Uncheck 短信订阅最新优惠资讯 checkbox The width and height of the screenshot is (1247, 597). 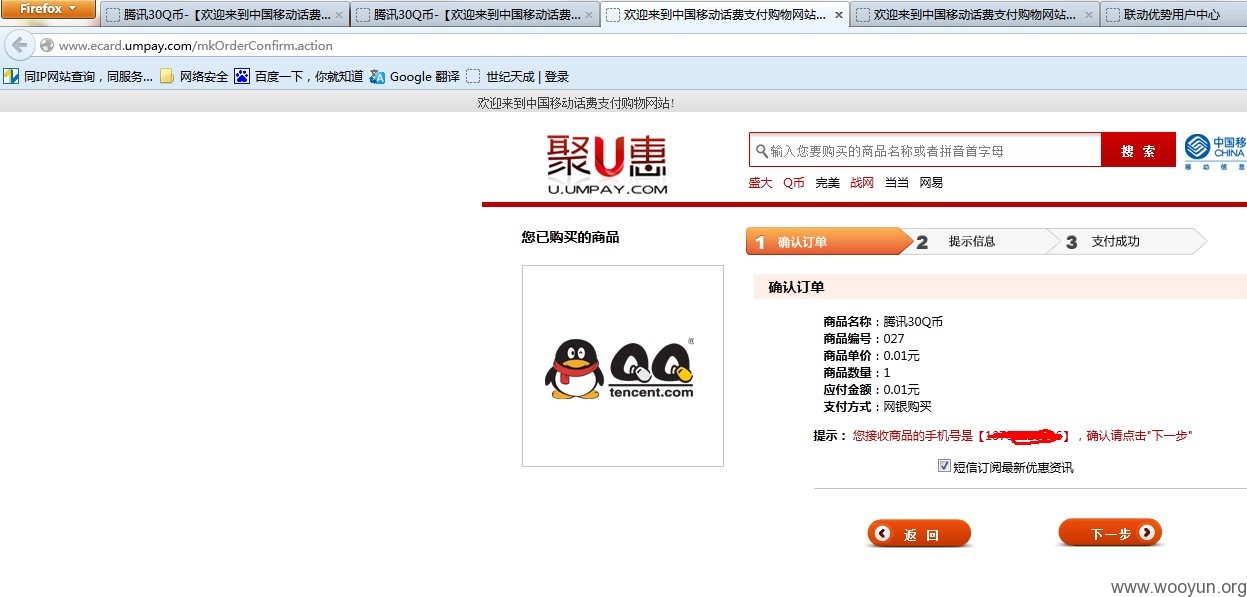point(944,466)
